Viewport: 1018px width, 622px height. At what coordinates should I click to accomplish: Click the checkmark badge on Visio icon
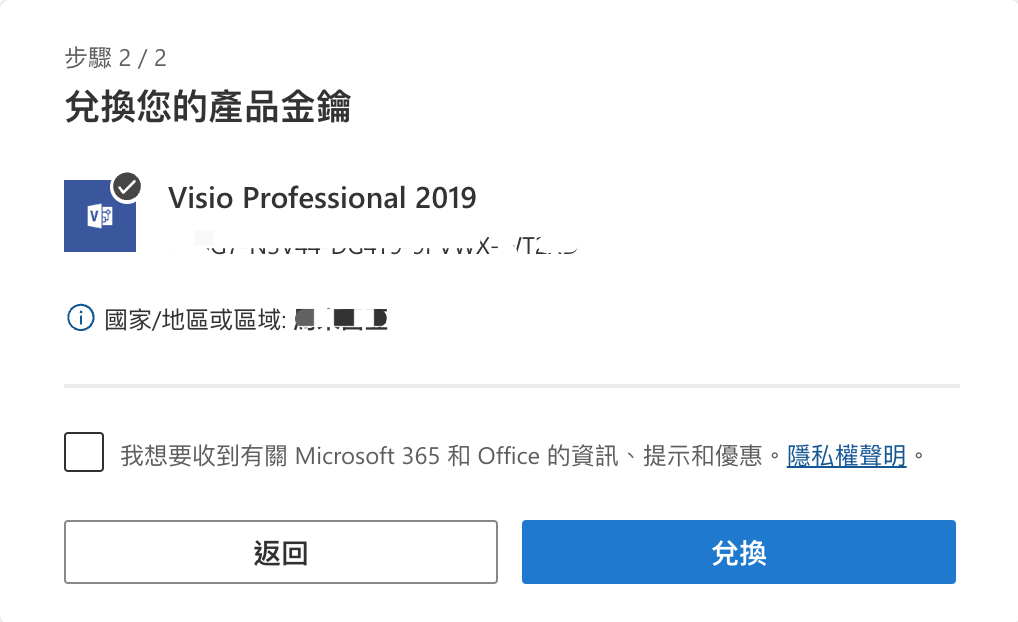tap(127, 186)
